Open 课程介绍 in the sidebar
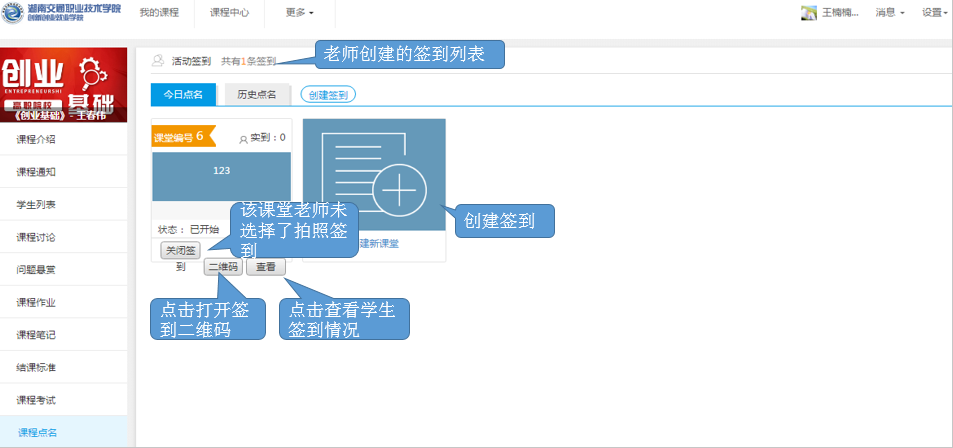This screenshot has height=448, width=953. tap(36, 139)
